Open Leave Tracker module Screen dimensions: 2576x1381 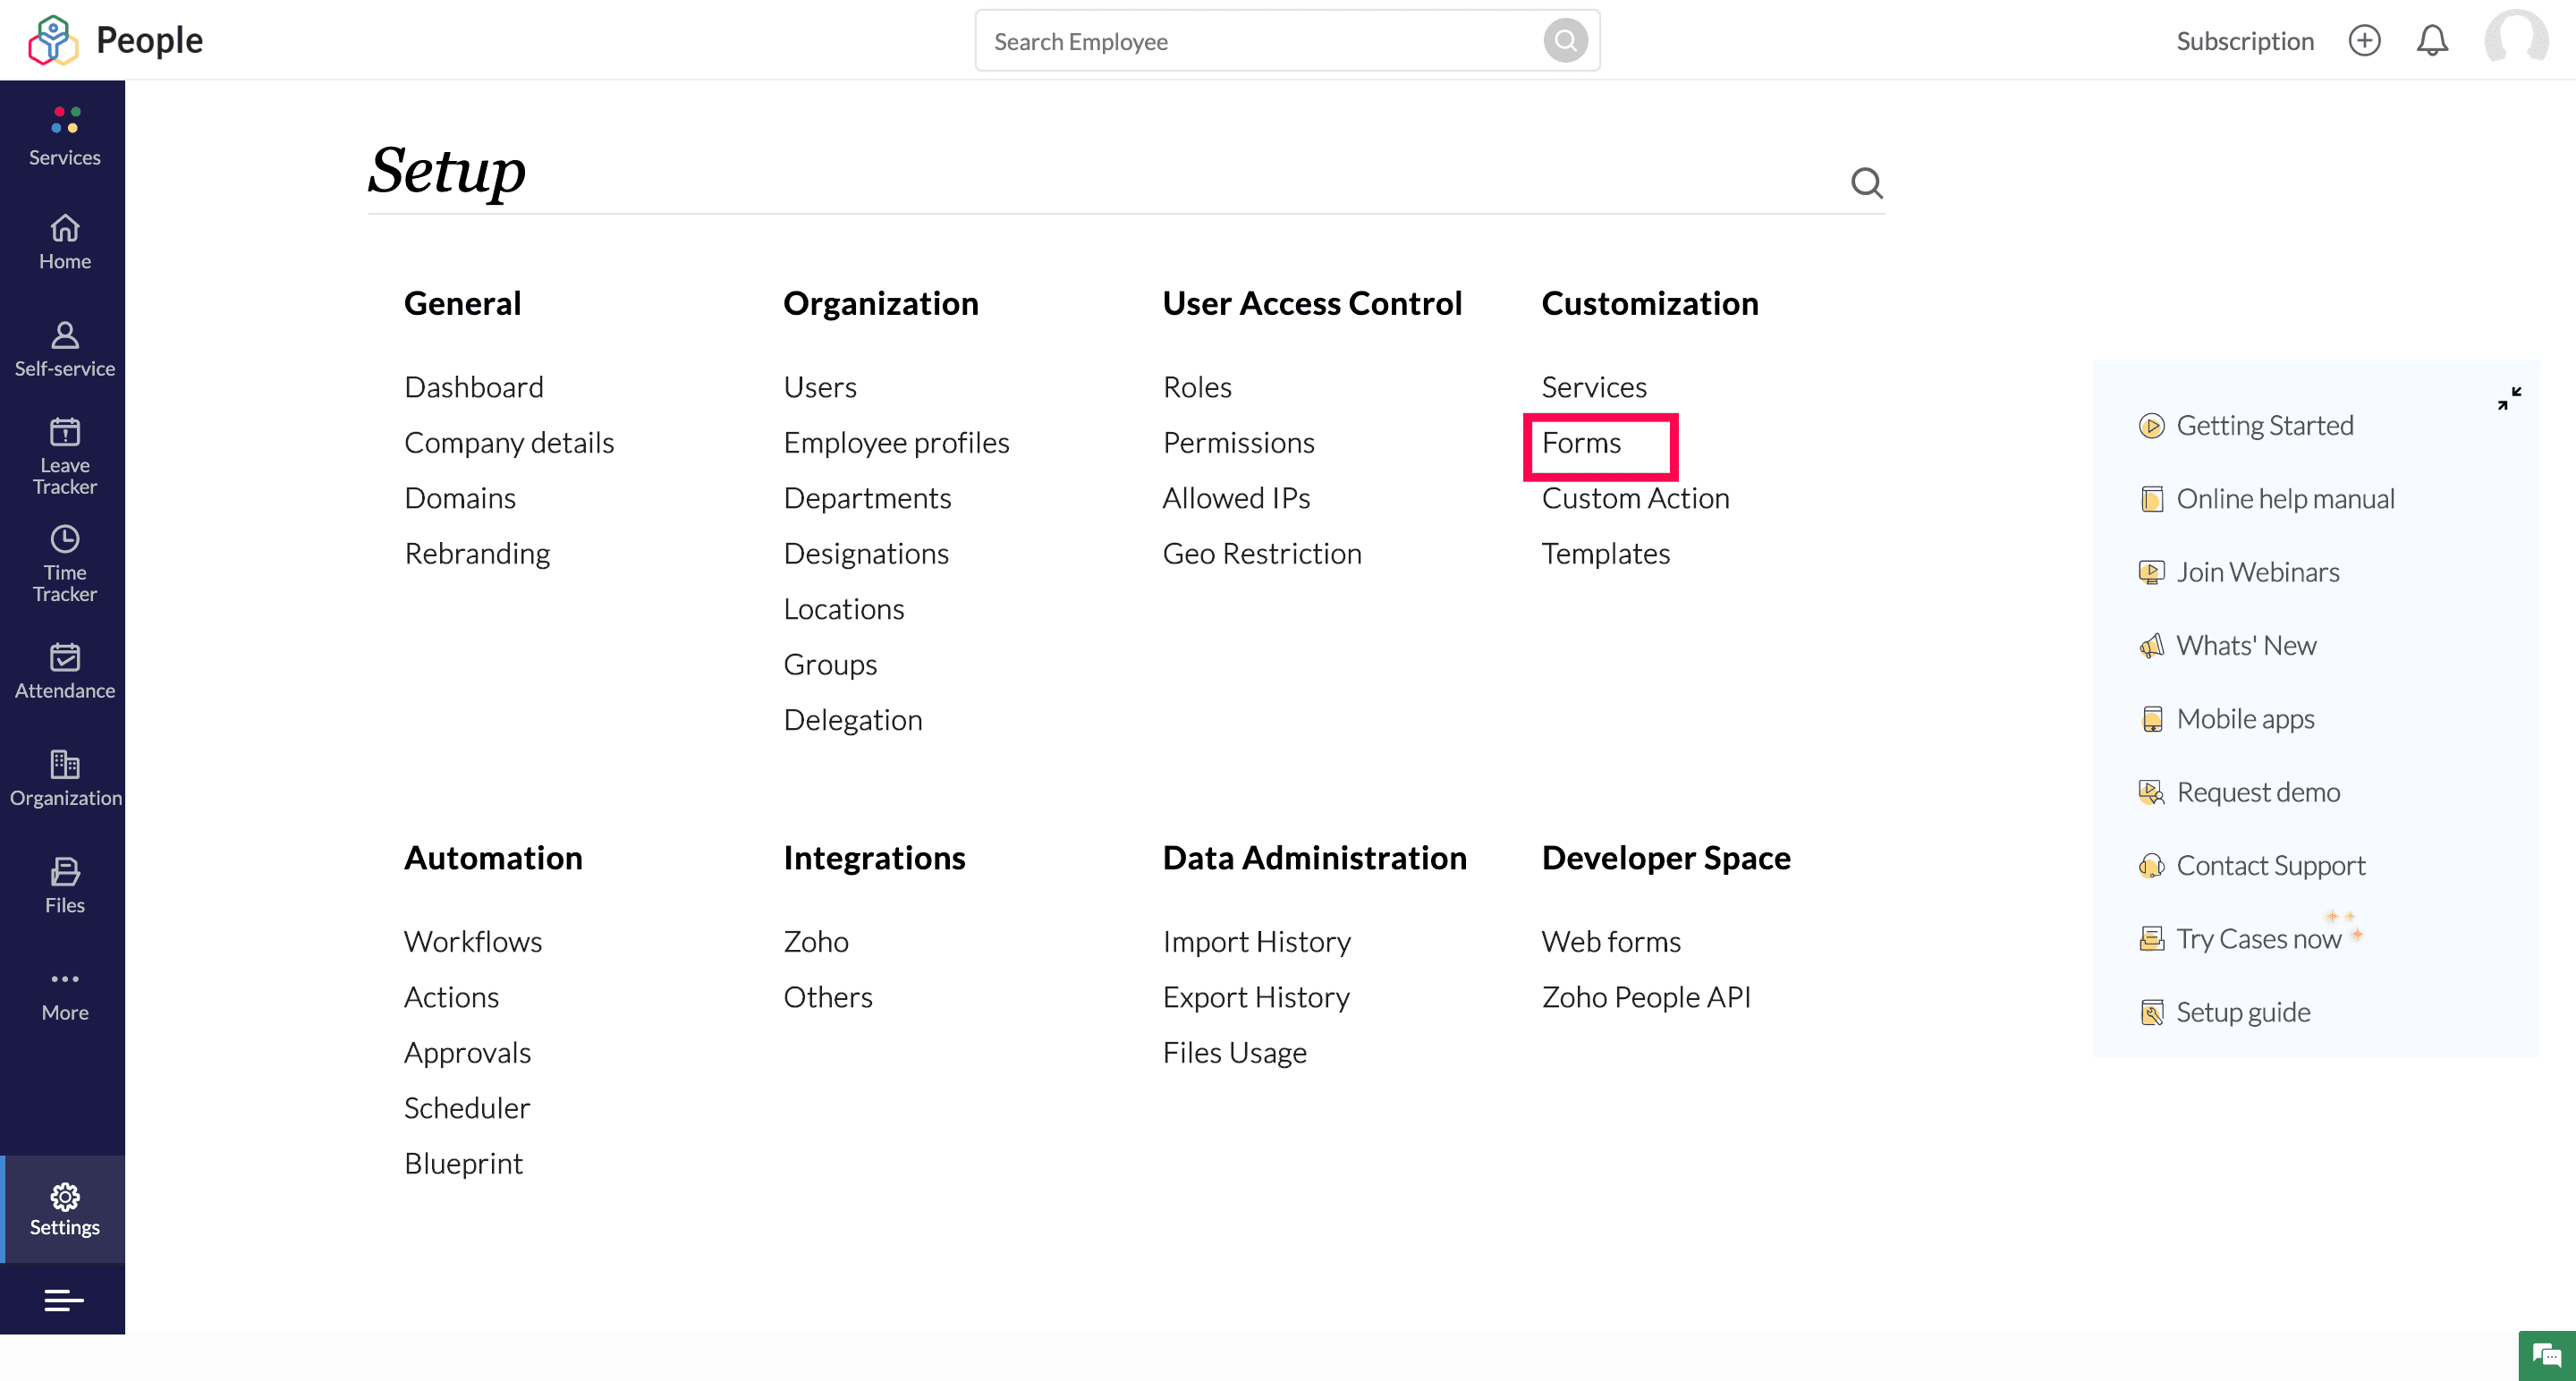[64, 457]
